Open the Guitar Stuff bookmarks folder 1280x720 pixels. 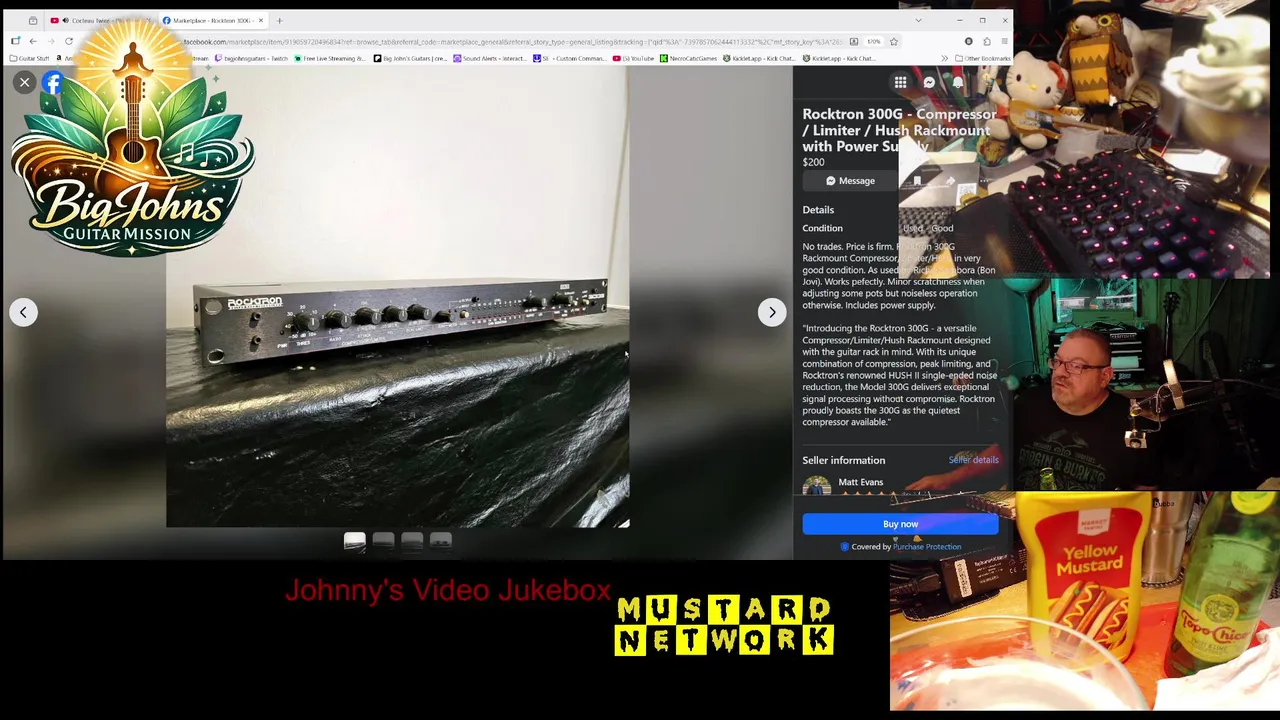click(29, 59)
